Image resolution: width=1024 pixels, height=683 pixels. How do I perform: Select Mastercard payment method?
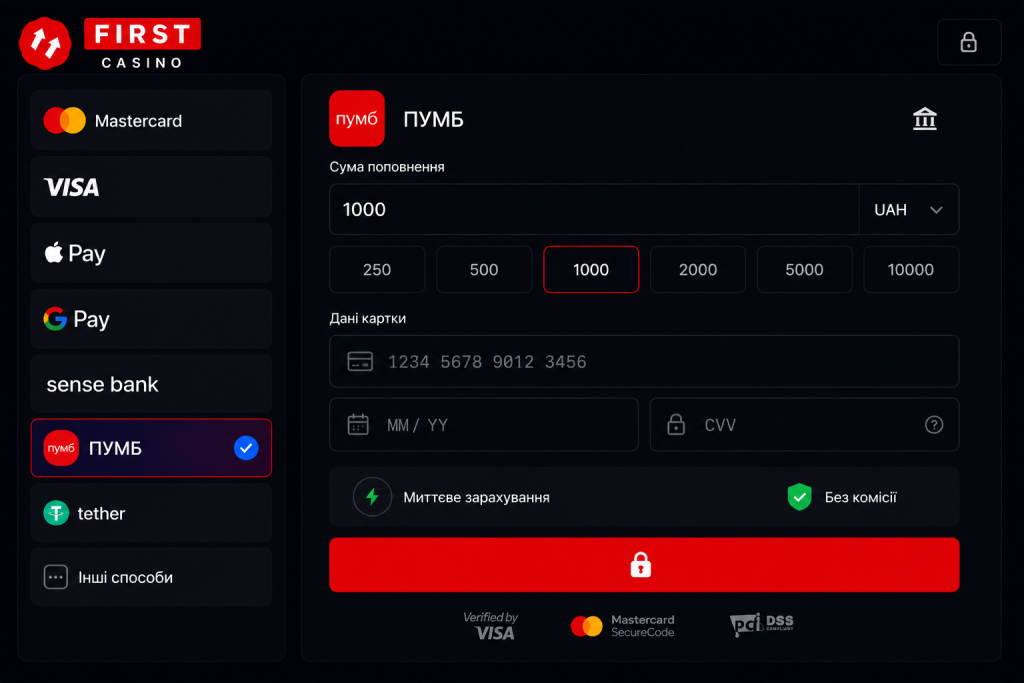(x=151, y=120)
